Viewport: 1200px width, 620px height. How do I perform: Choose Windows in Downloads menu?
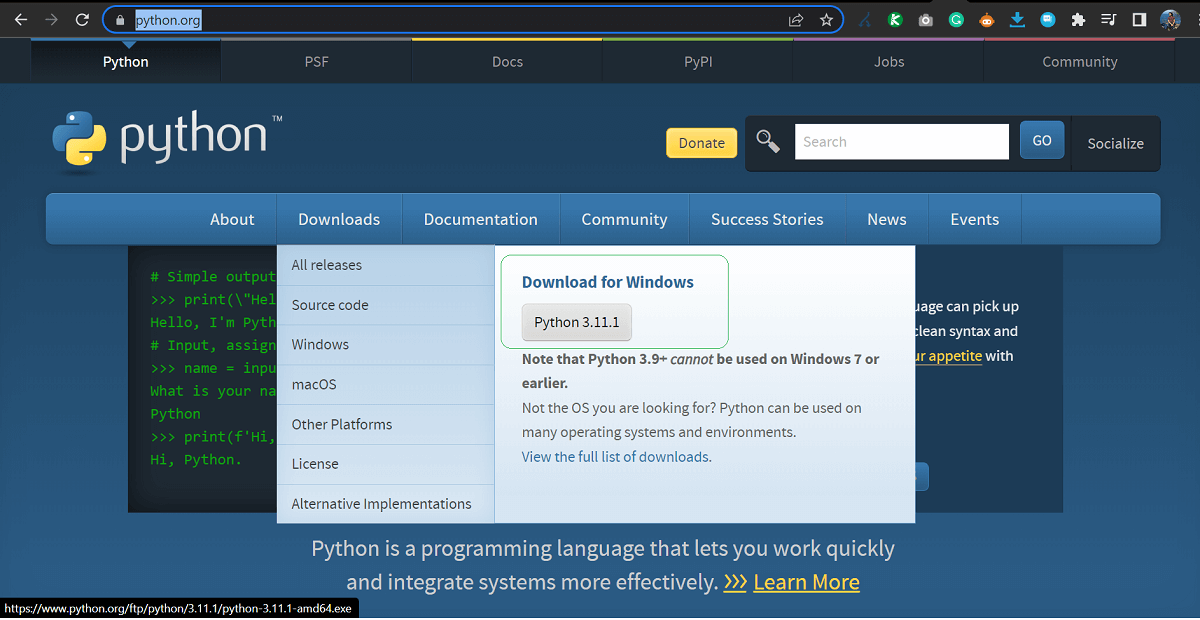[x=386, y=344]
